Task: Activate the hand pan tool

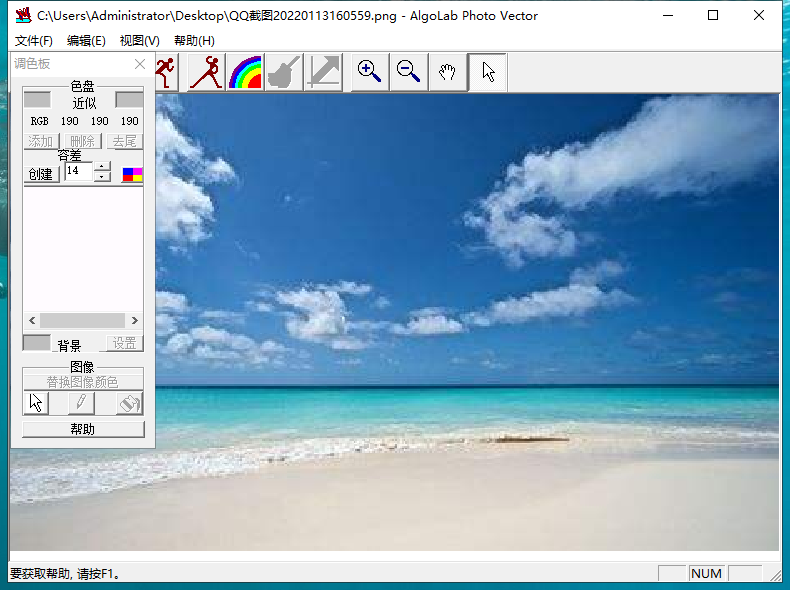Action: point(448,72)
